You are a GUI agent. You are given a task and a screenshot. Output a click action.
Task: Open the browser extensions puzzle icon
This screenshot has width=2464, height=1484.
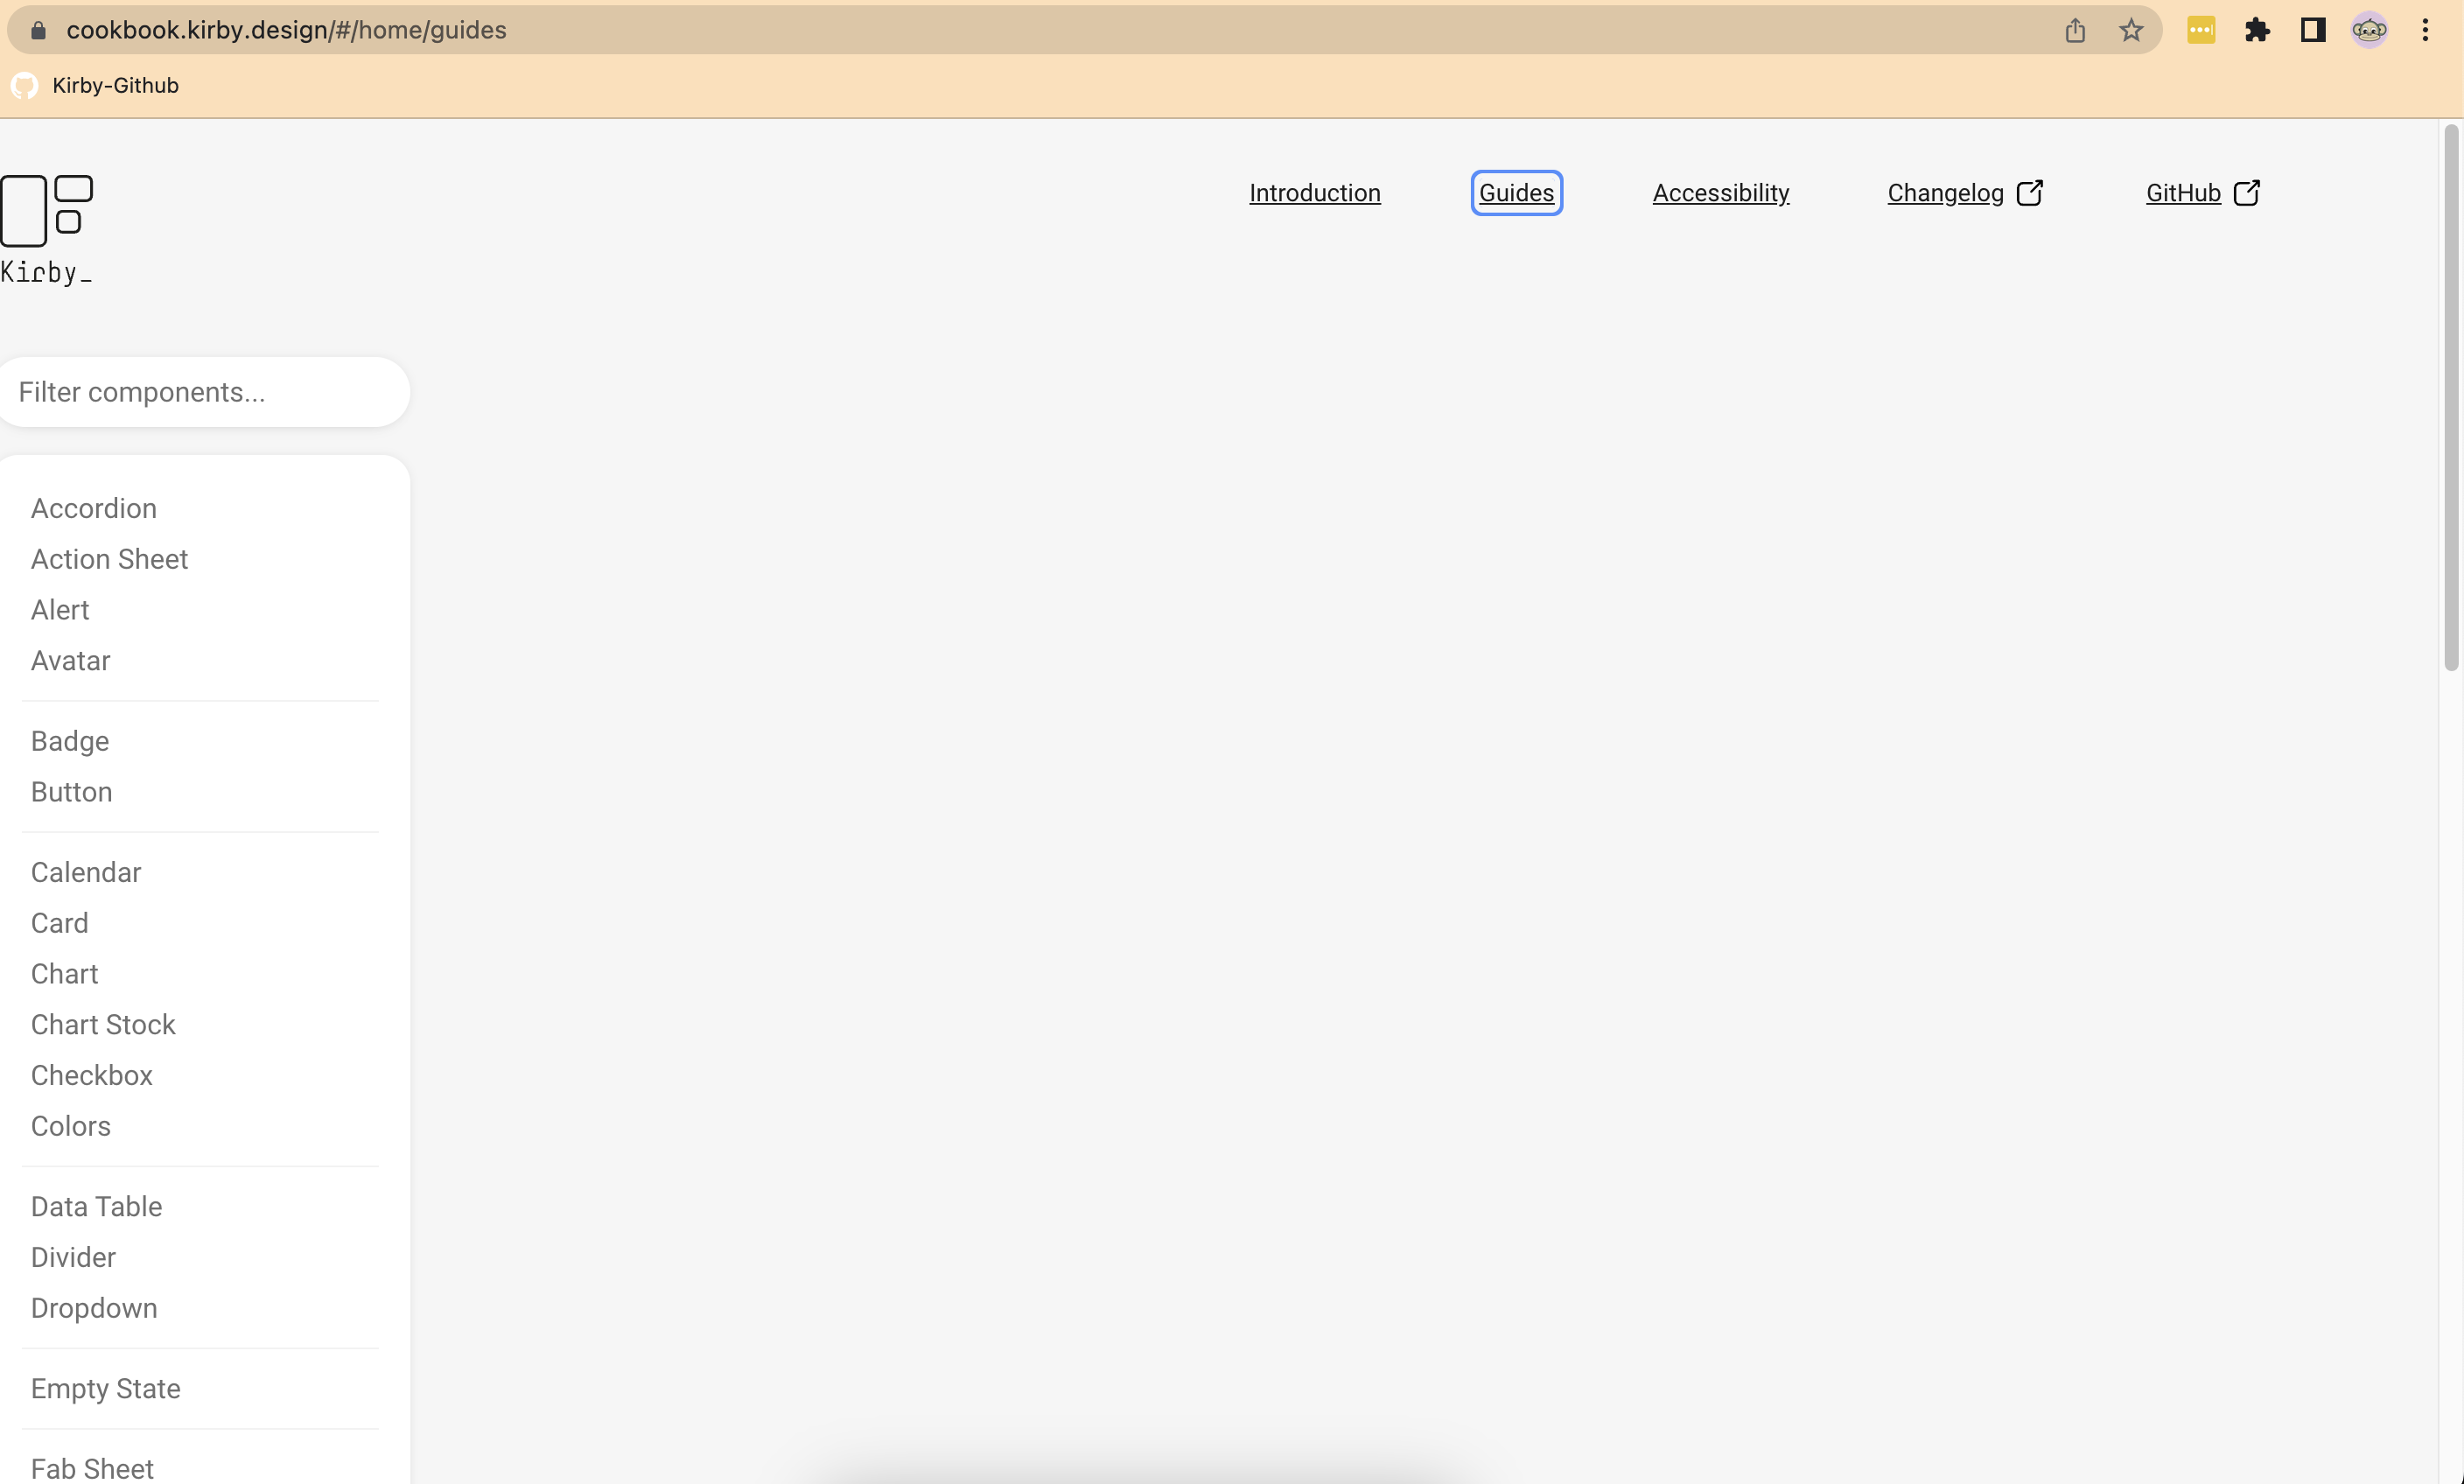(x=2257, y=29)
